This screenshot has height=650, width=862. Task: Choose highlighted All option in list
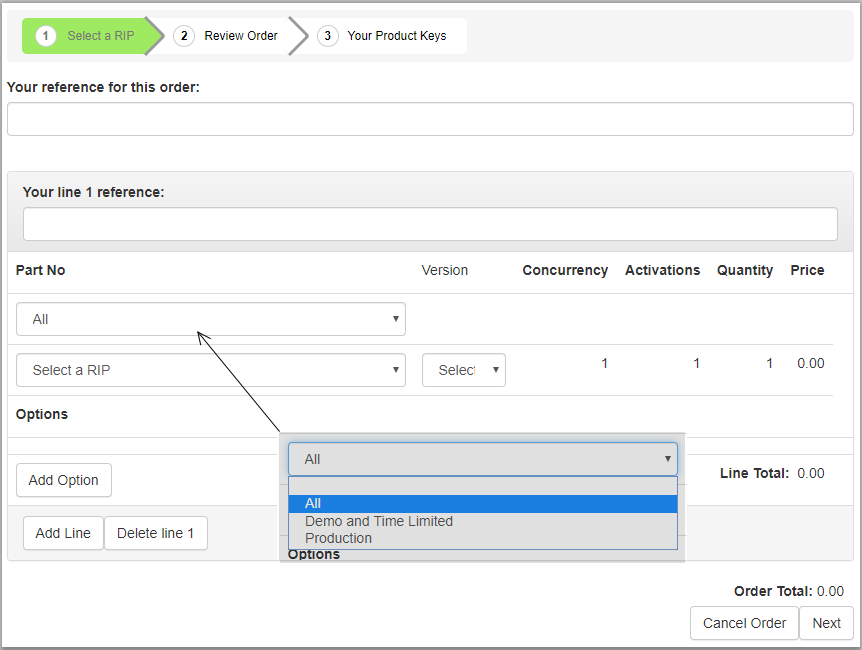click(x=482, y=503)
